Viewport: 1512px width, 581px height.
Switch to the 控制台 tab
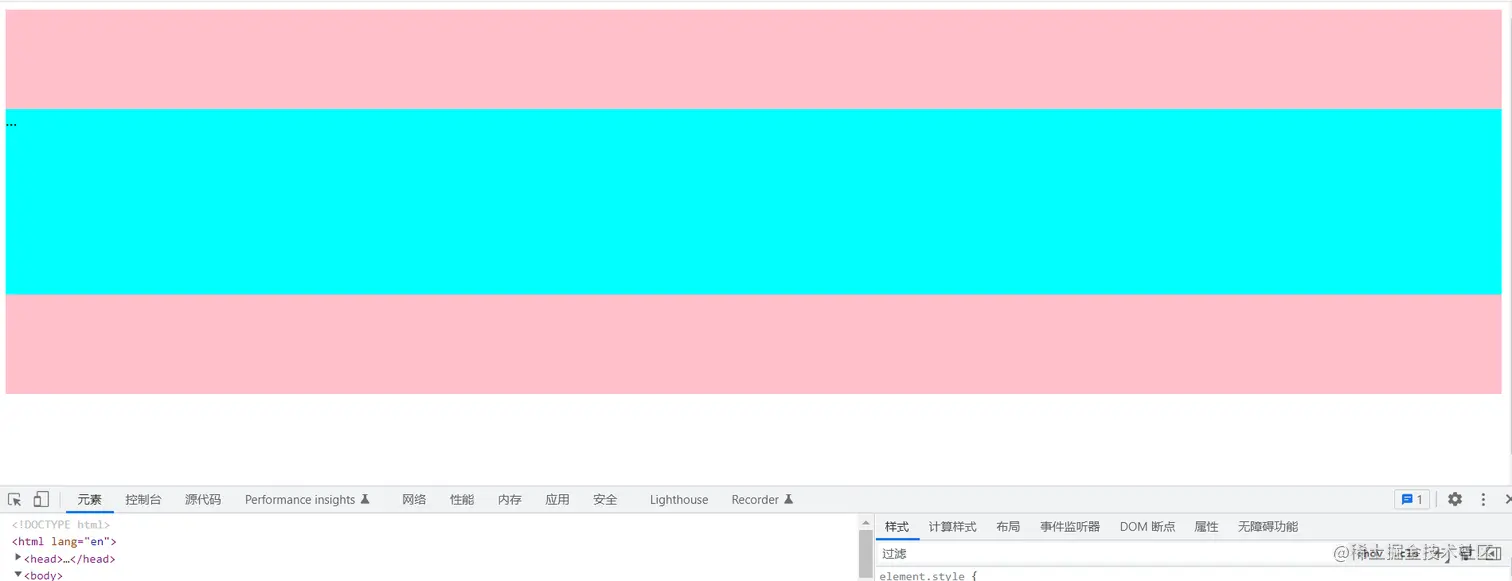(142, 498)
